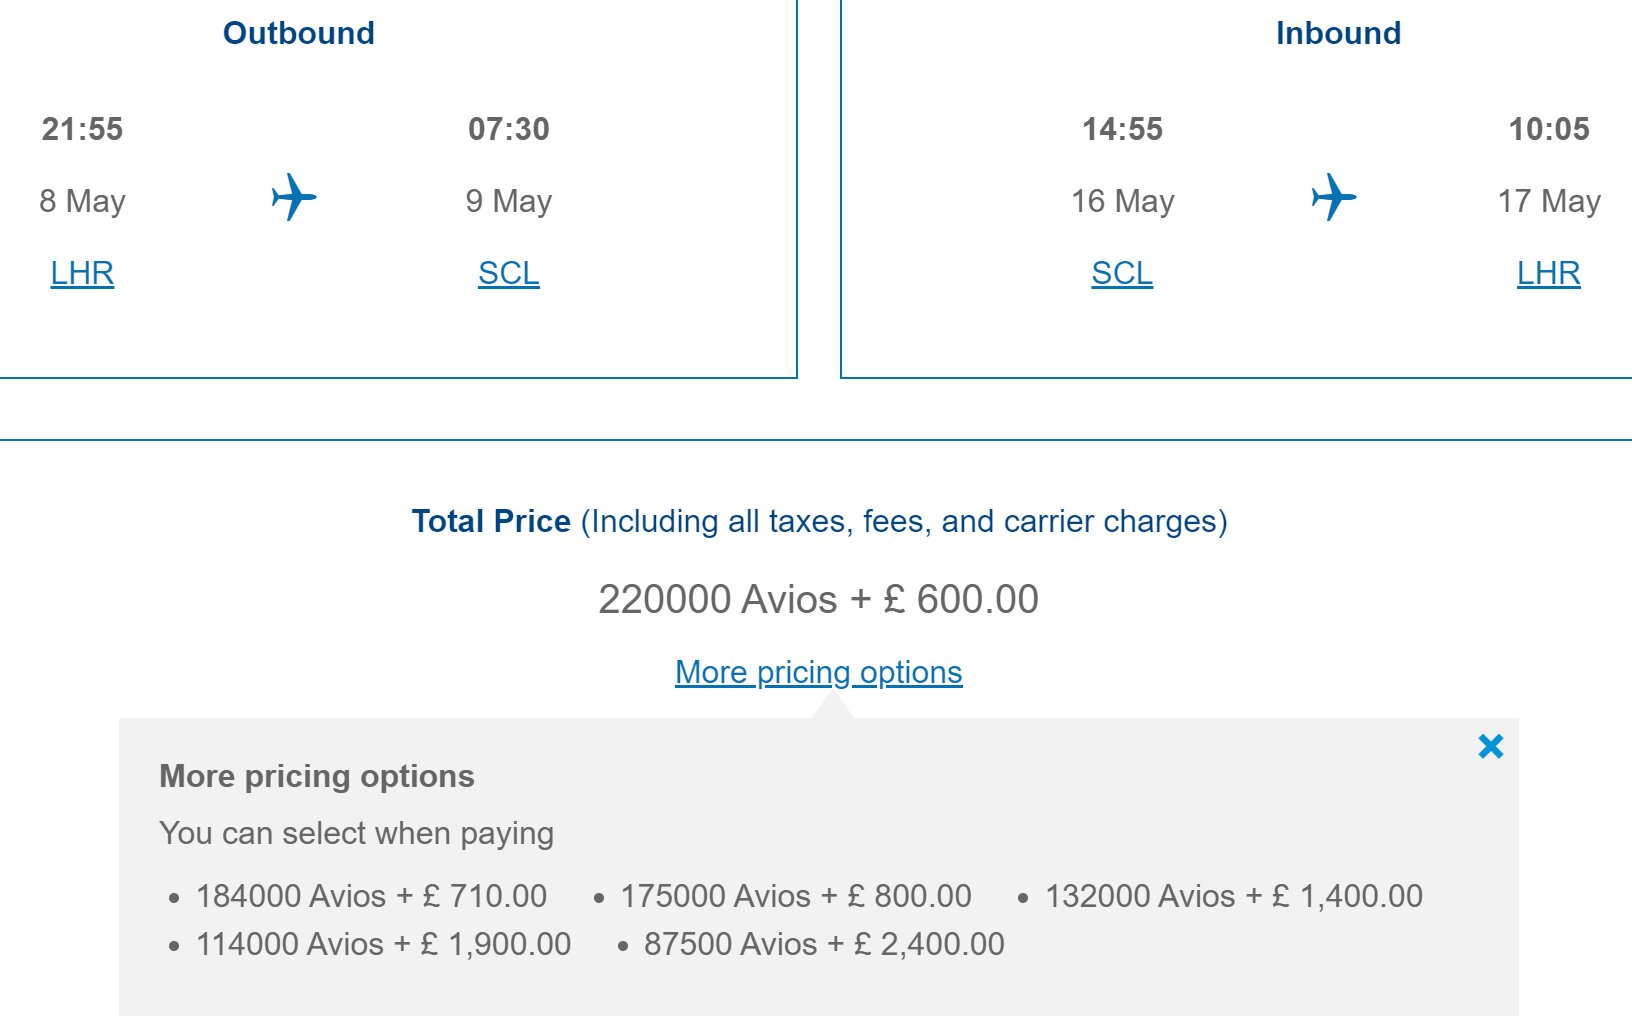Screen dimensions: 1632x1034
Task: Click the More pricing options panel heading
Action: point(317,776)
